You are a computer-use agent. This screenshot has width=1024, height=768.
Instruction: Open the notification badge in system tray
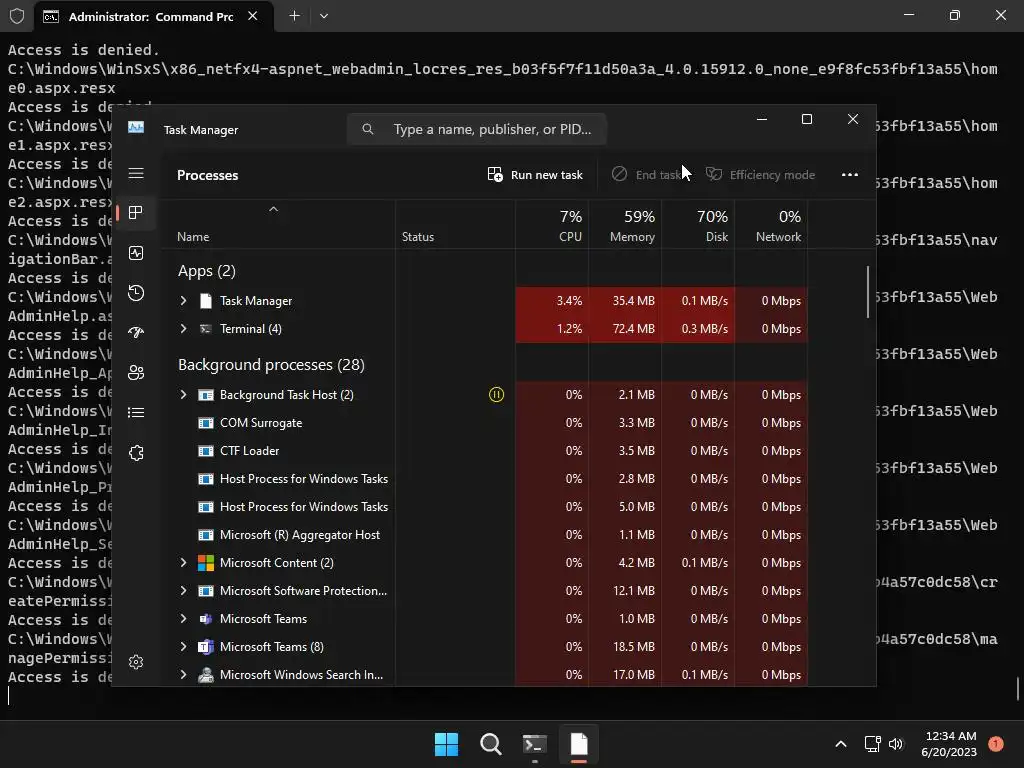coord(996,743)
